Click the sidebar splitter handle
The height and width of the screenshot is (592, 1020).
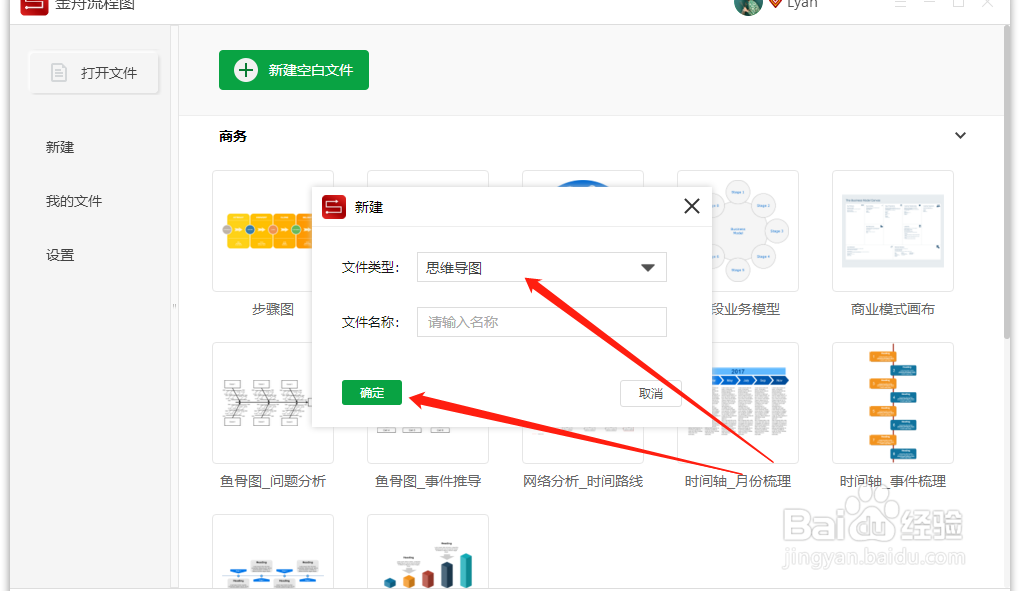(174, 306)
